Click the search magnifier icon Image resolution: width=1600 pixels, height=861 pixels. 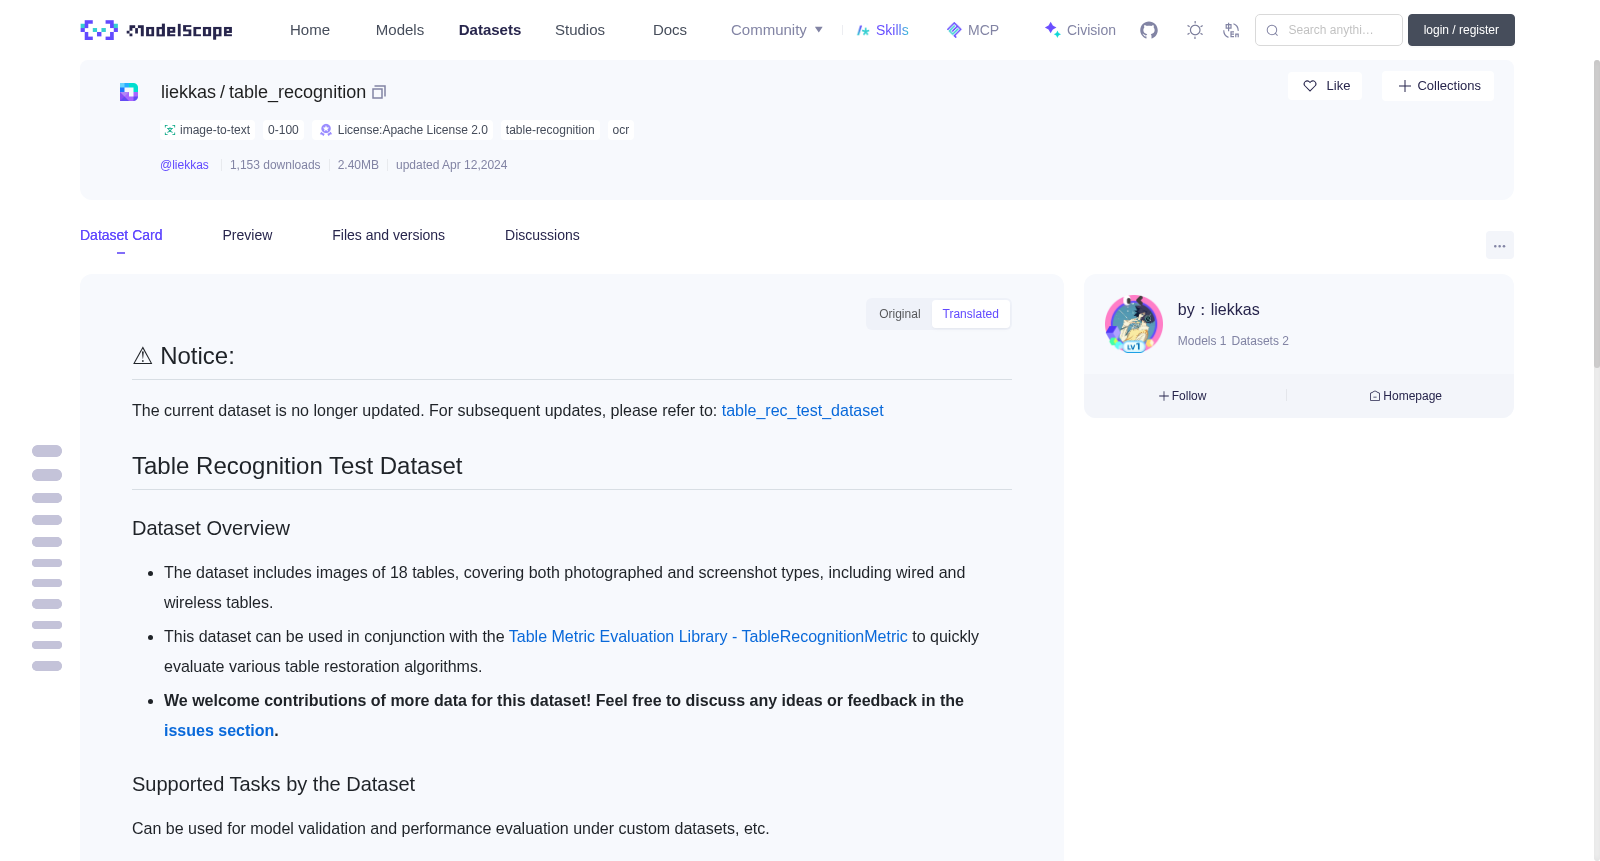pos(1272,30)
